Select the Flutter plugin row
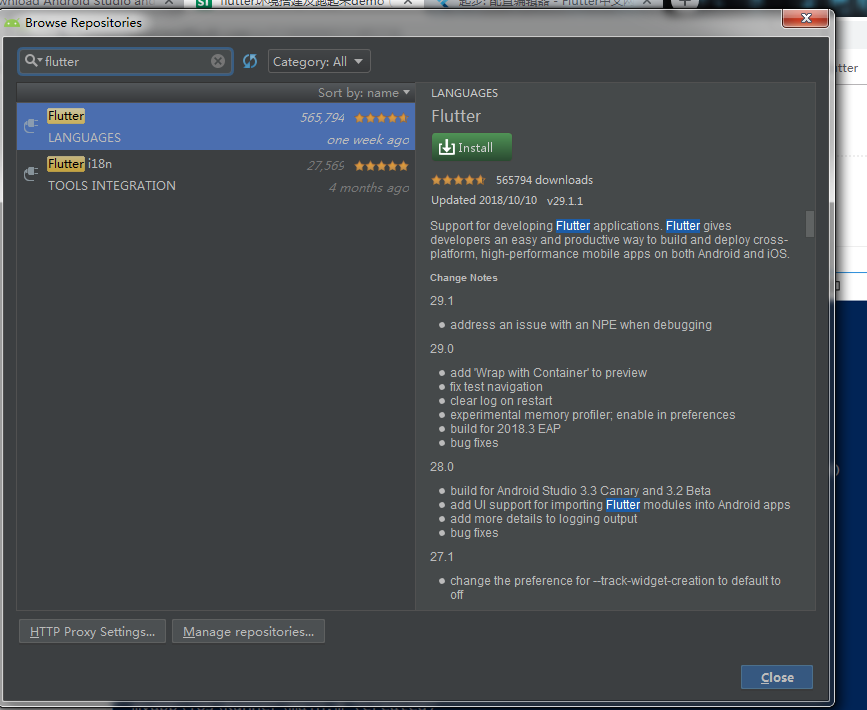Screen dimensions: 867x710 (216, 126)
